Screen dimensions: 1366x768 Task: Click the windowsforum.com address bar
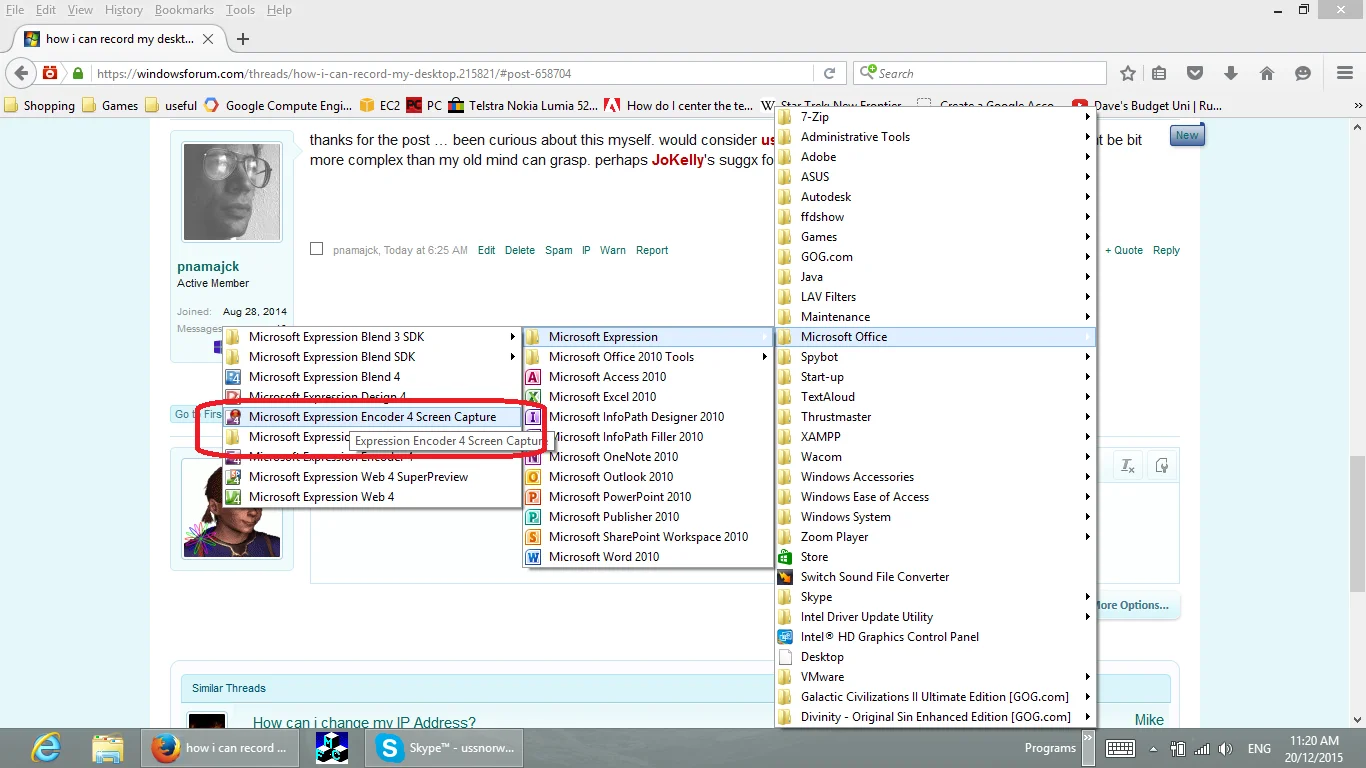click(x=455, y=73)
